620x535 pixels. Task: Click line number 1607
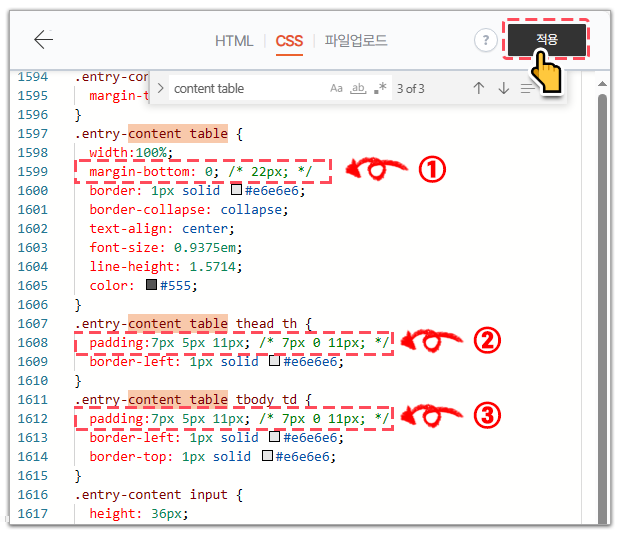pos(32,323)
